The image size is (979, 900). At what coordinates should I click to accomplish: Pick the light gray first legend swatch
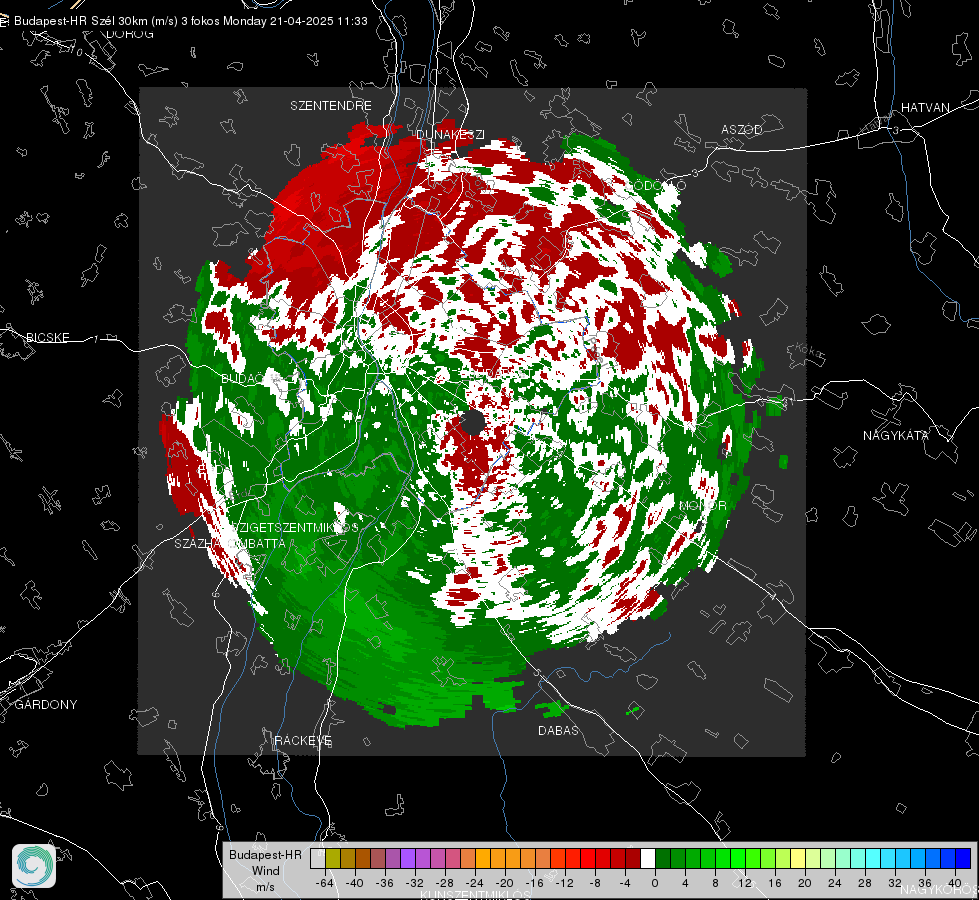[x=317, y=858]
